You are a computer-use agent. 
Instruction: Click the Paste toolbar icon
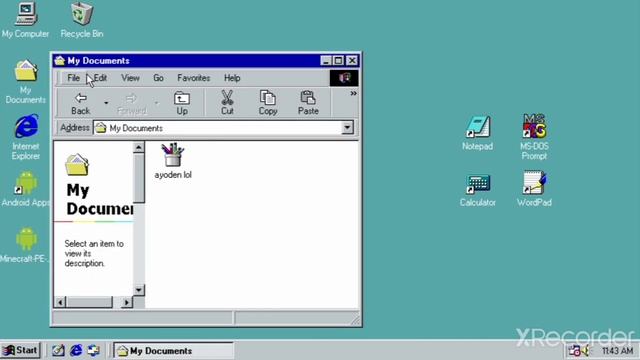coord(308,104)
